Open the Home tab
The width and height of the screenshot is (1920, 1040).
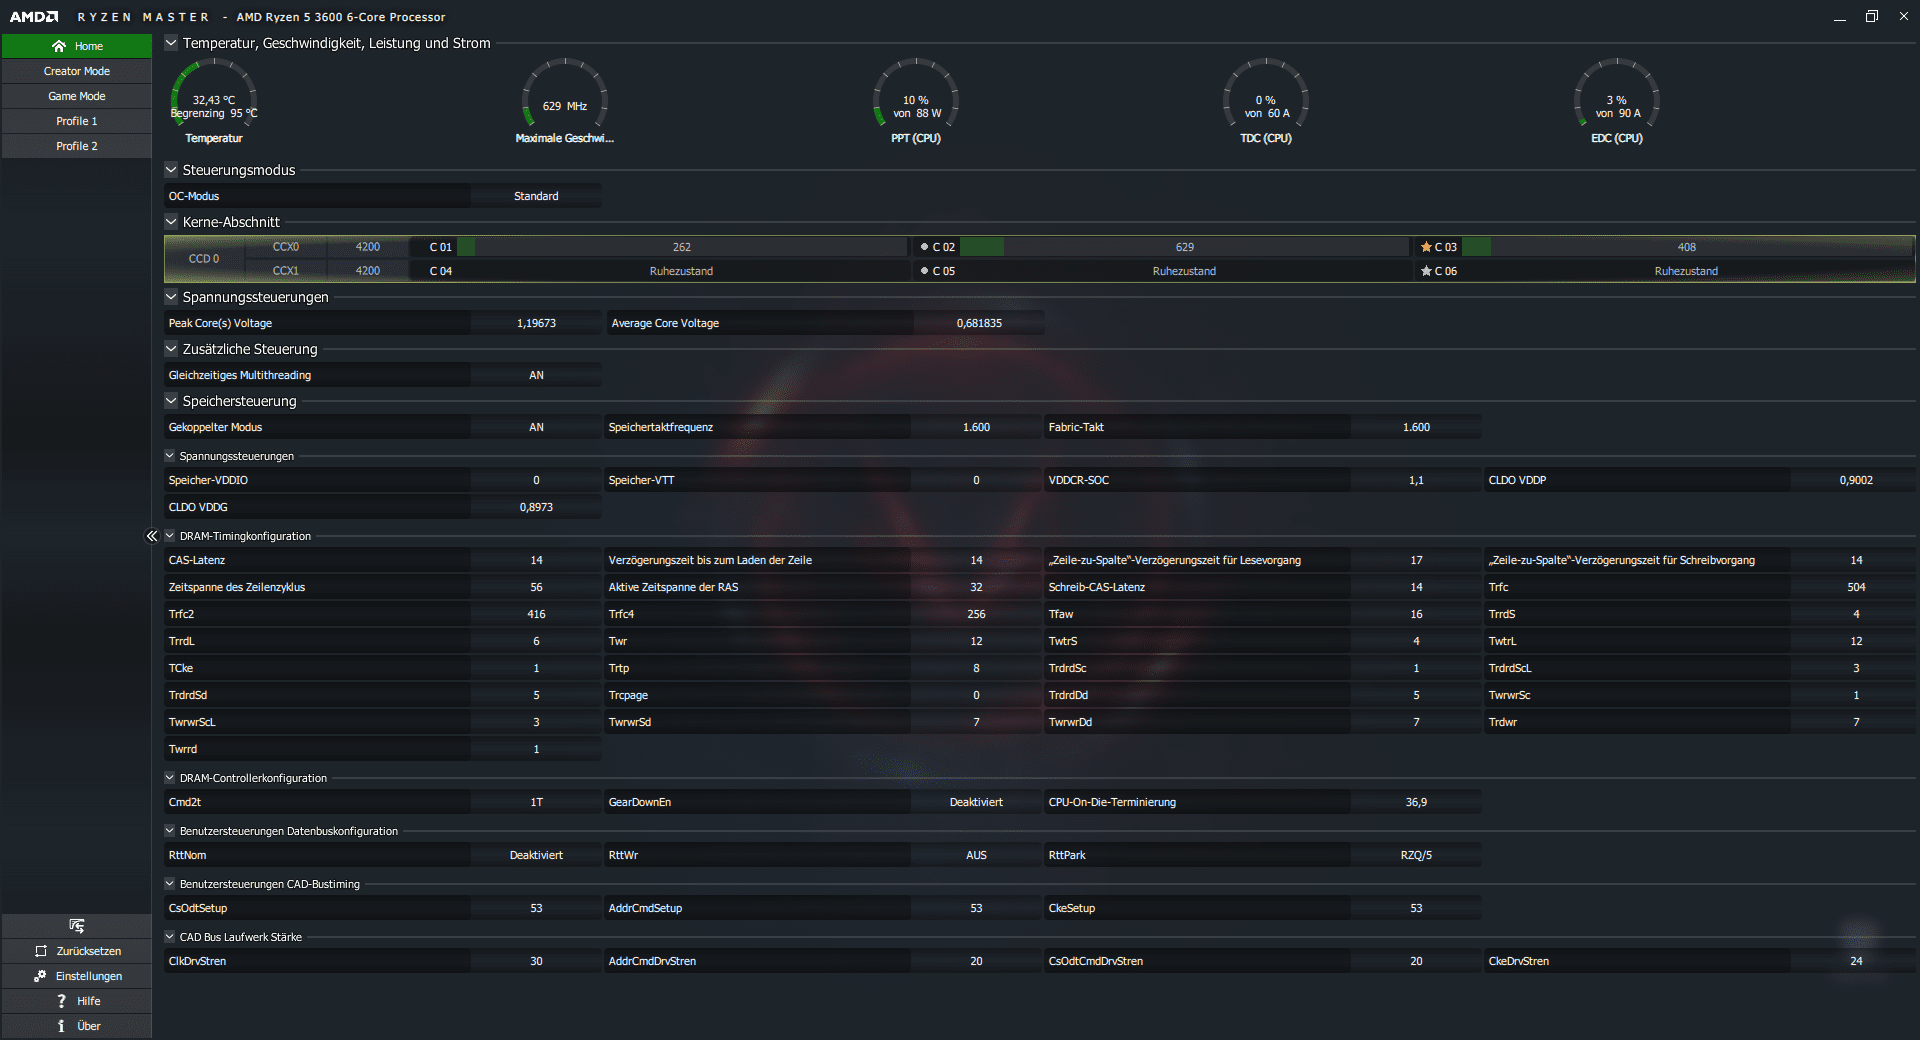point(77,46)
